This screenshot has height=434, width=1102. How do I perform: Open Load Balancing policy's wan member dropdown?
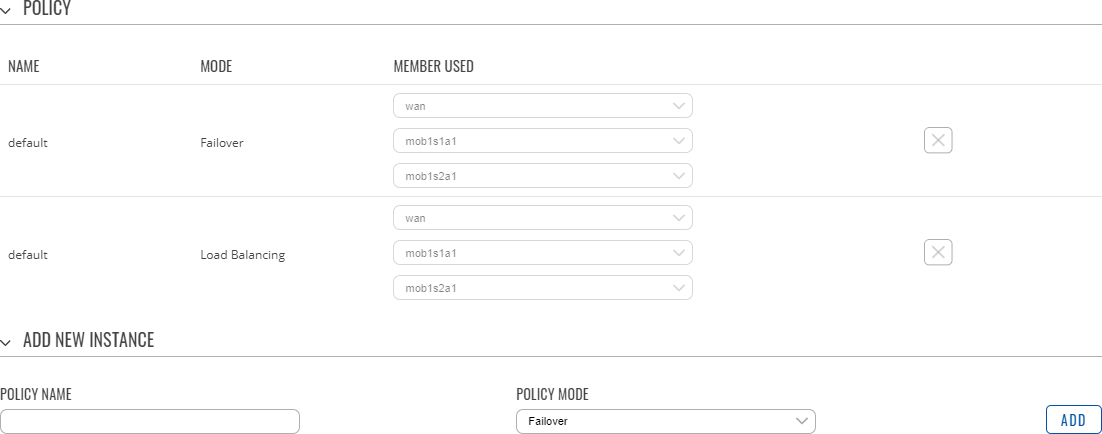[542, 218]
